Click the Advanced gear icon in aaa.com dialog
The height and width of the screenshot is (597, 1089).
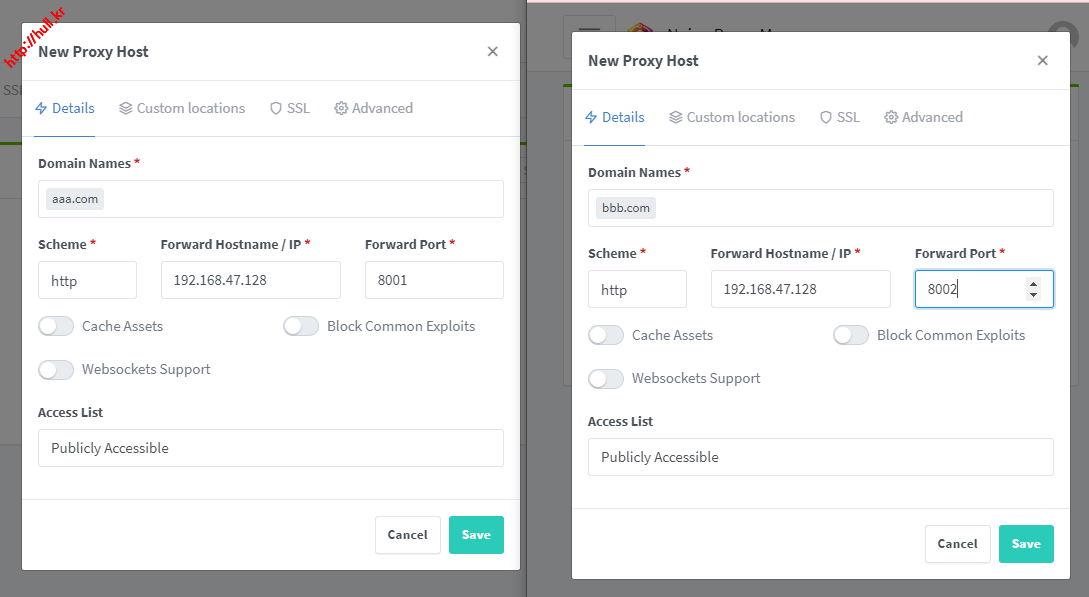(341, 108)
